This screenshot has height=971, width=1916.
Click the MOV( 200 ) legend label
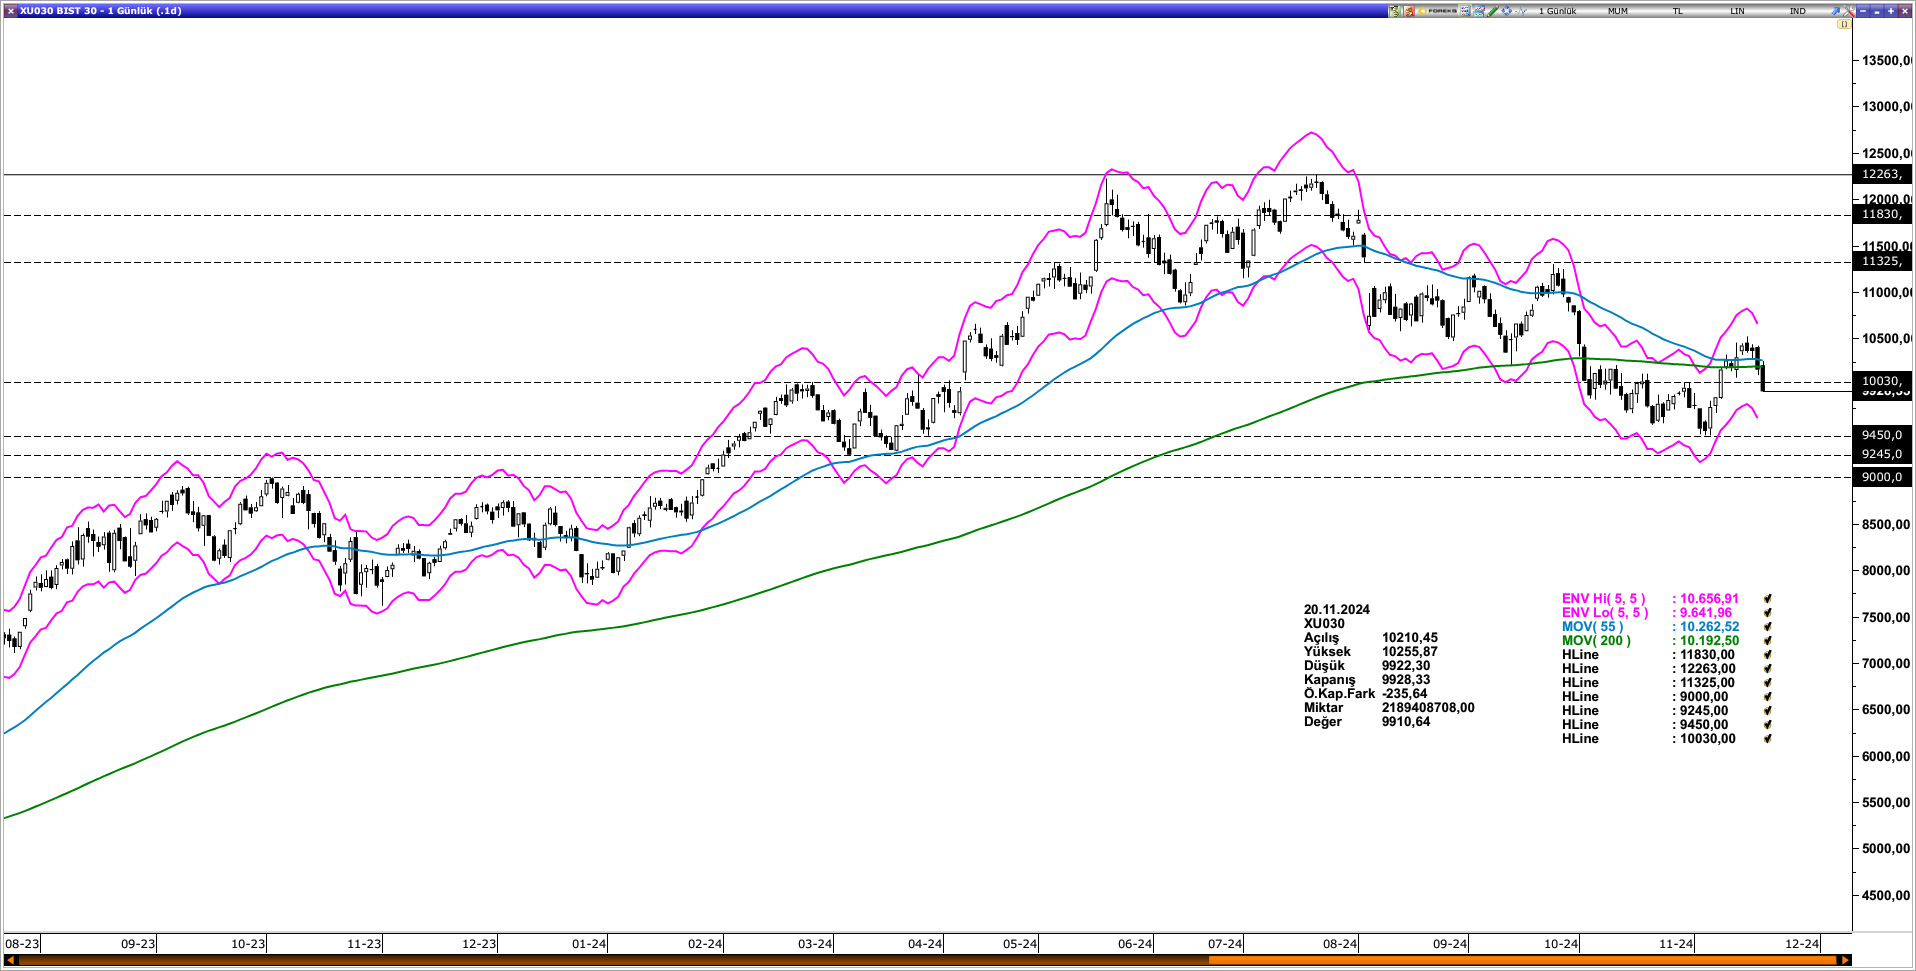point(1596,641)
